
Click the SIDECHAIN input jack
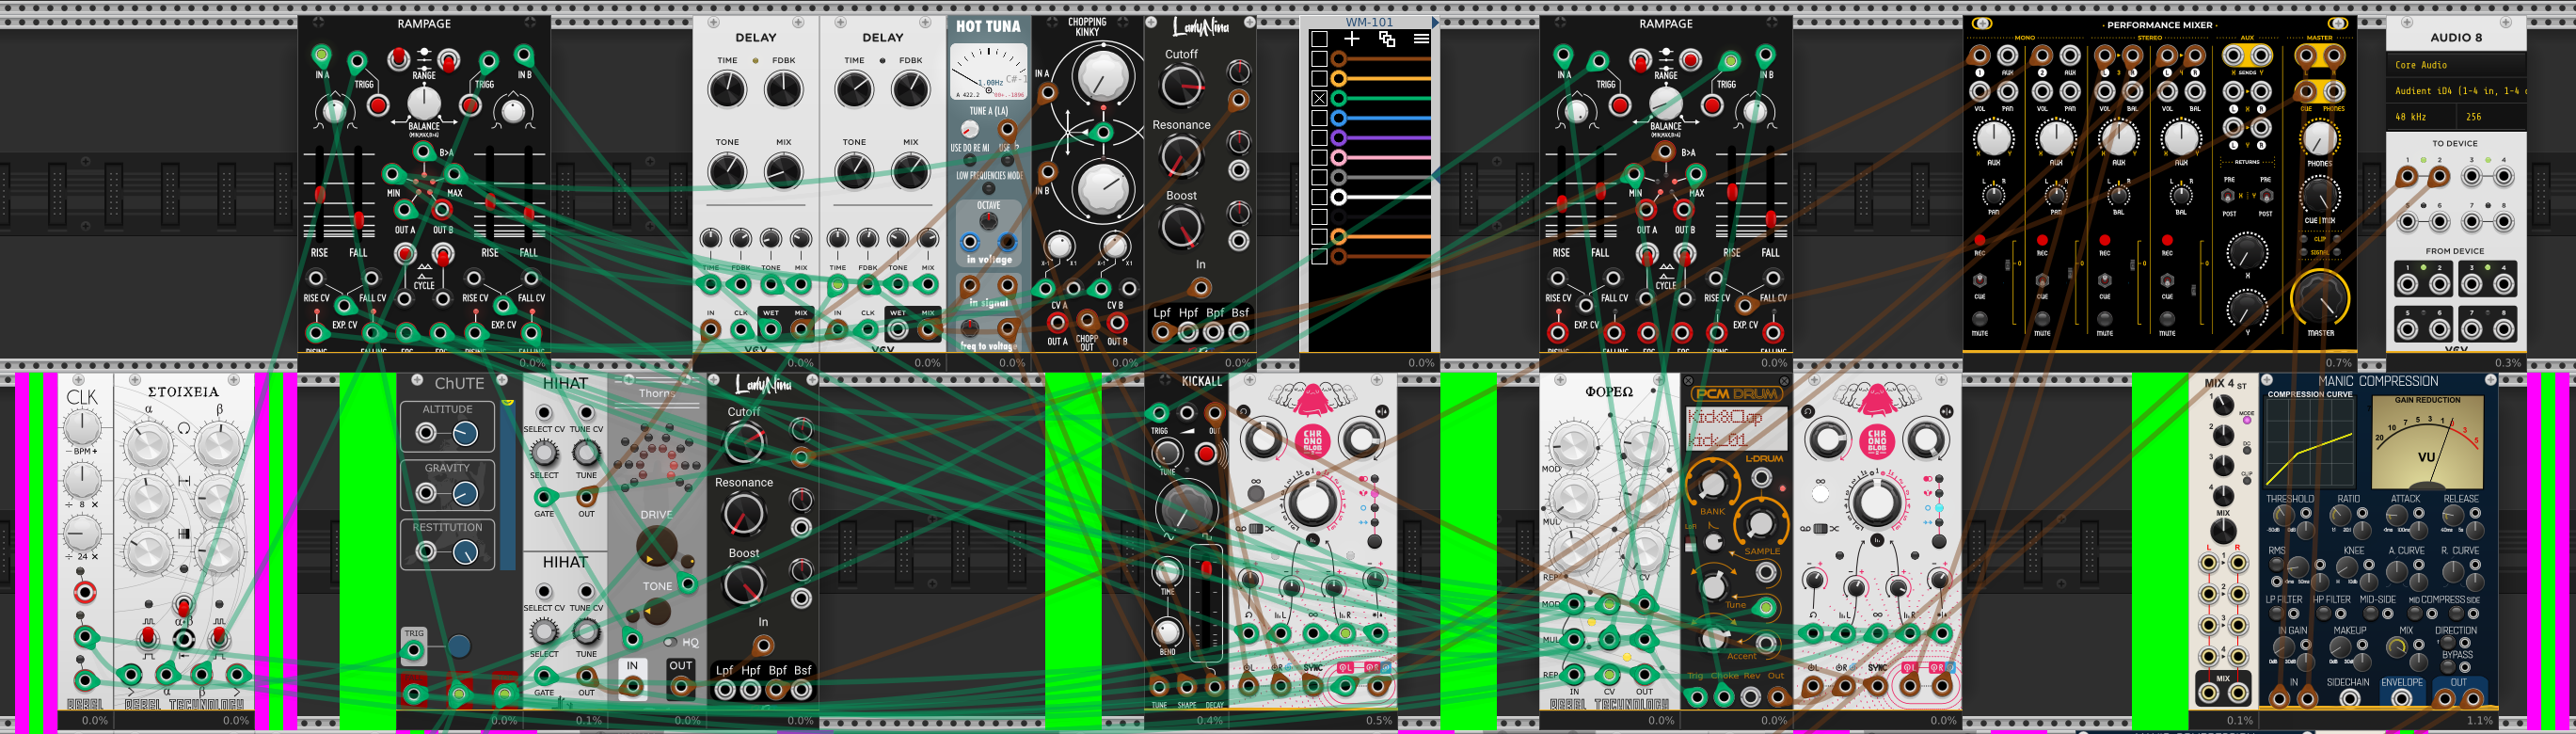click(x=2349, y=698)
